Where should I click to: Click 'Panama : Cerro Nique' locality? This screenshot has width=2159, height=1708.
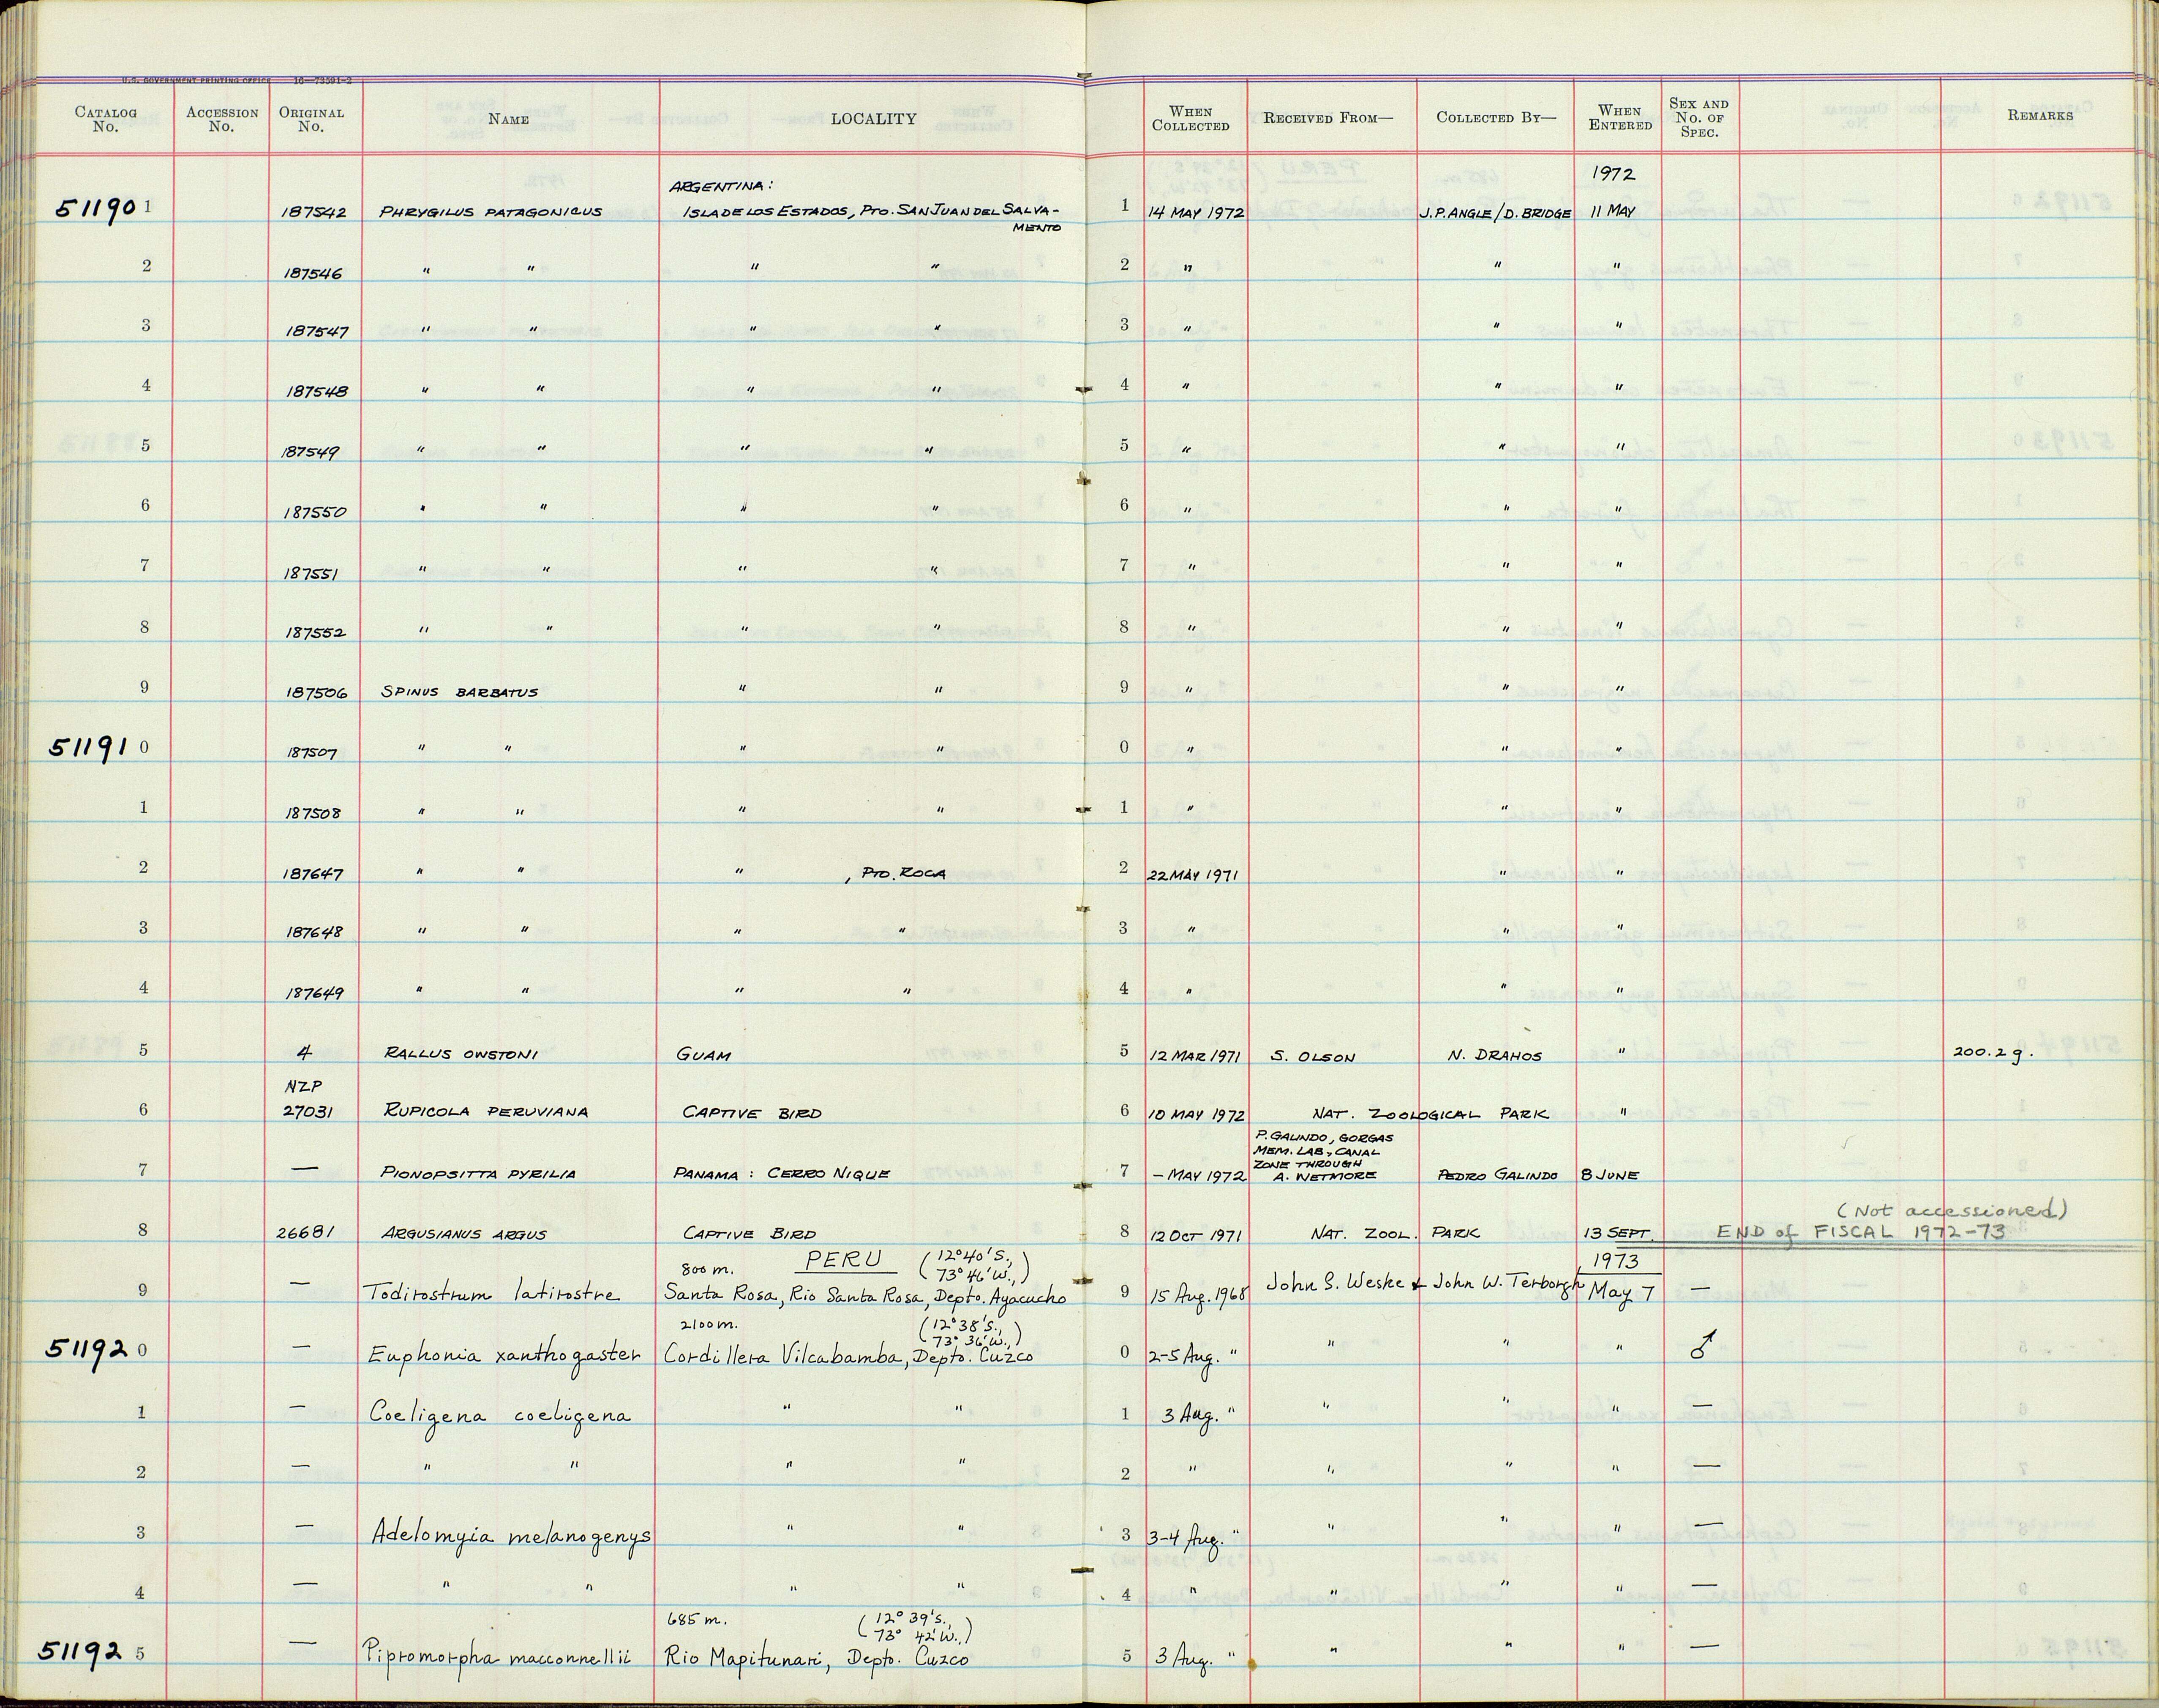781,1174
